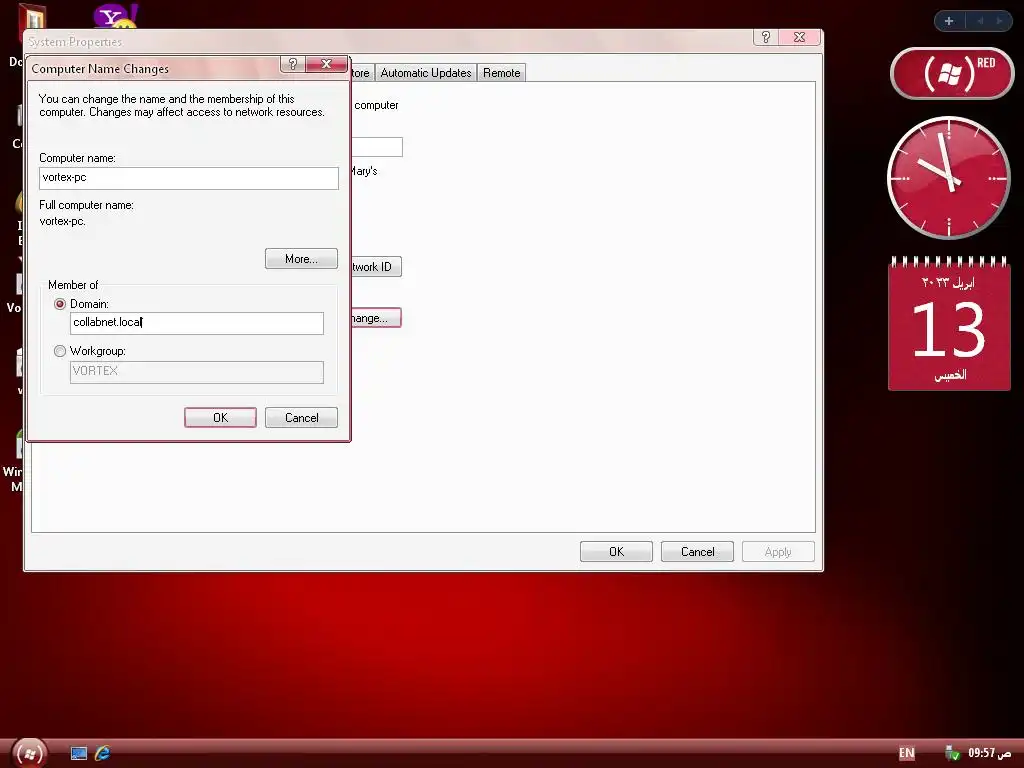
Task: Click help button in Computer Name Changes
Action: tap(293, 64)
